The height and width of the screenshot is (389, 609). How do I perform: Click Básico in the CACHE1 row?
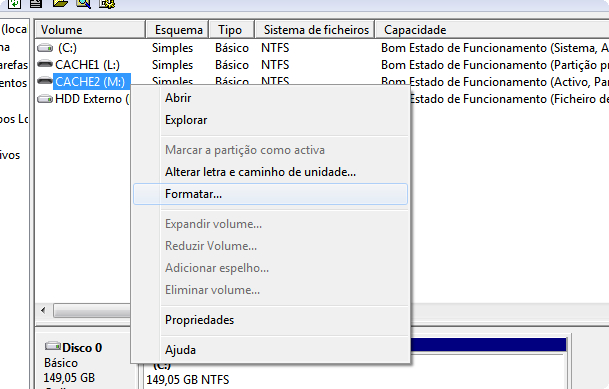232,65
